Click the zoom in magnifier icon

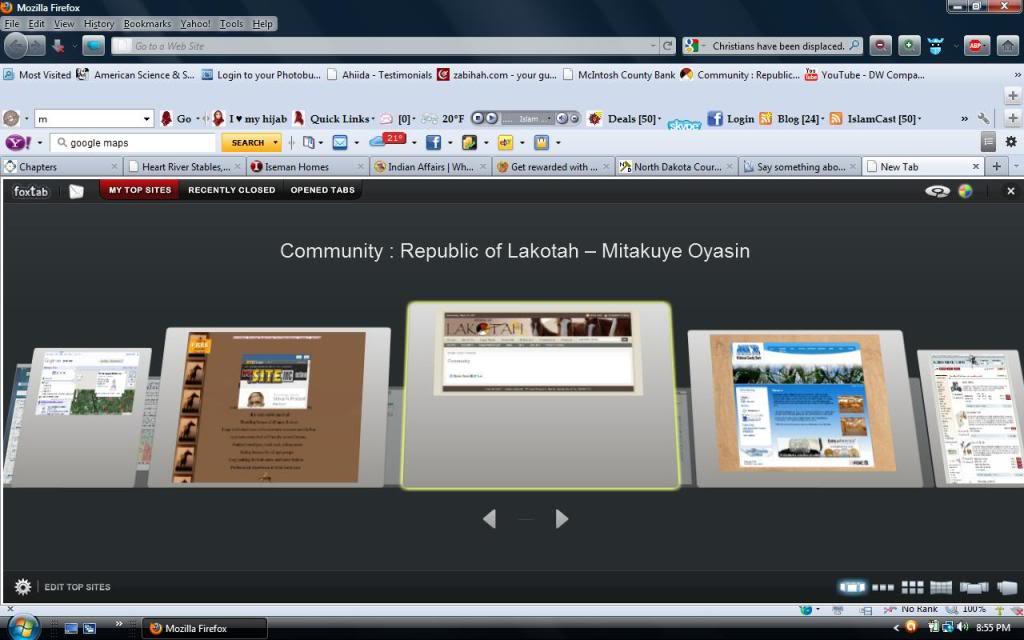point(908,46)
